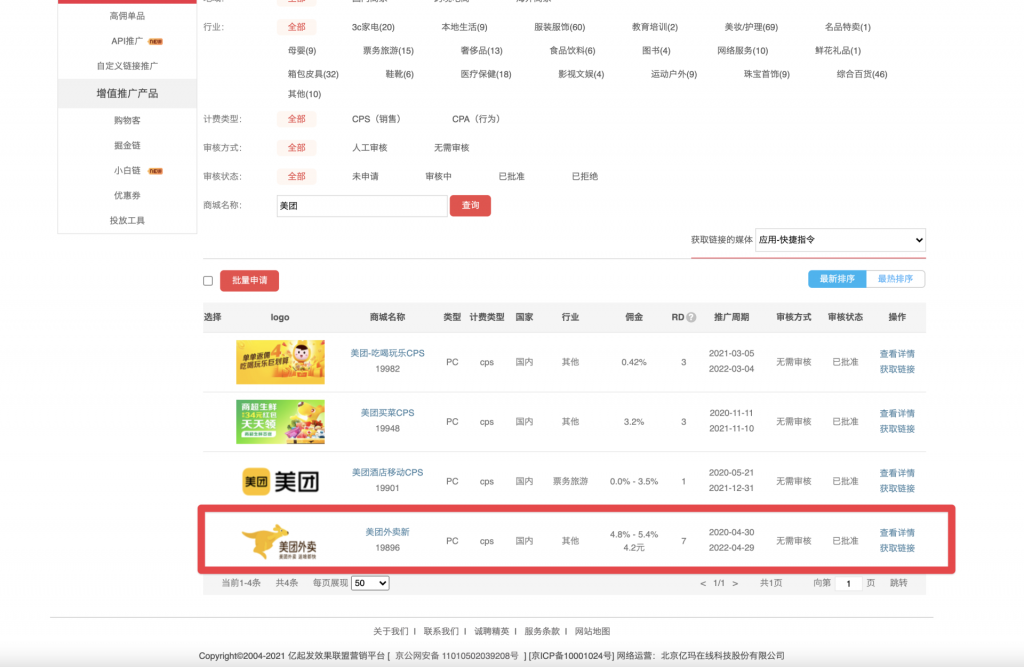
Task: Filter industry by 3c家电(20)
Action: [373, 27]
